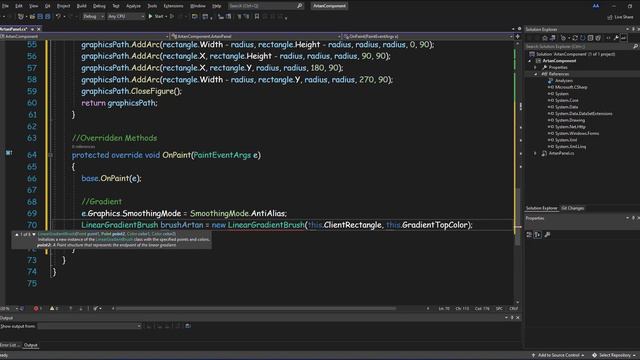Collapse the ArtanComponent project node
640x360 pixels.
[530, 61]
